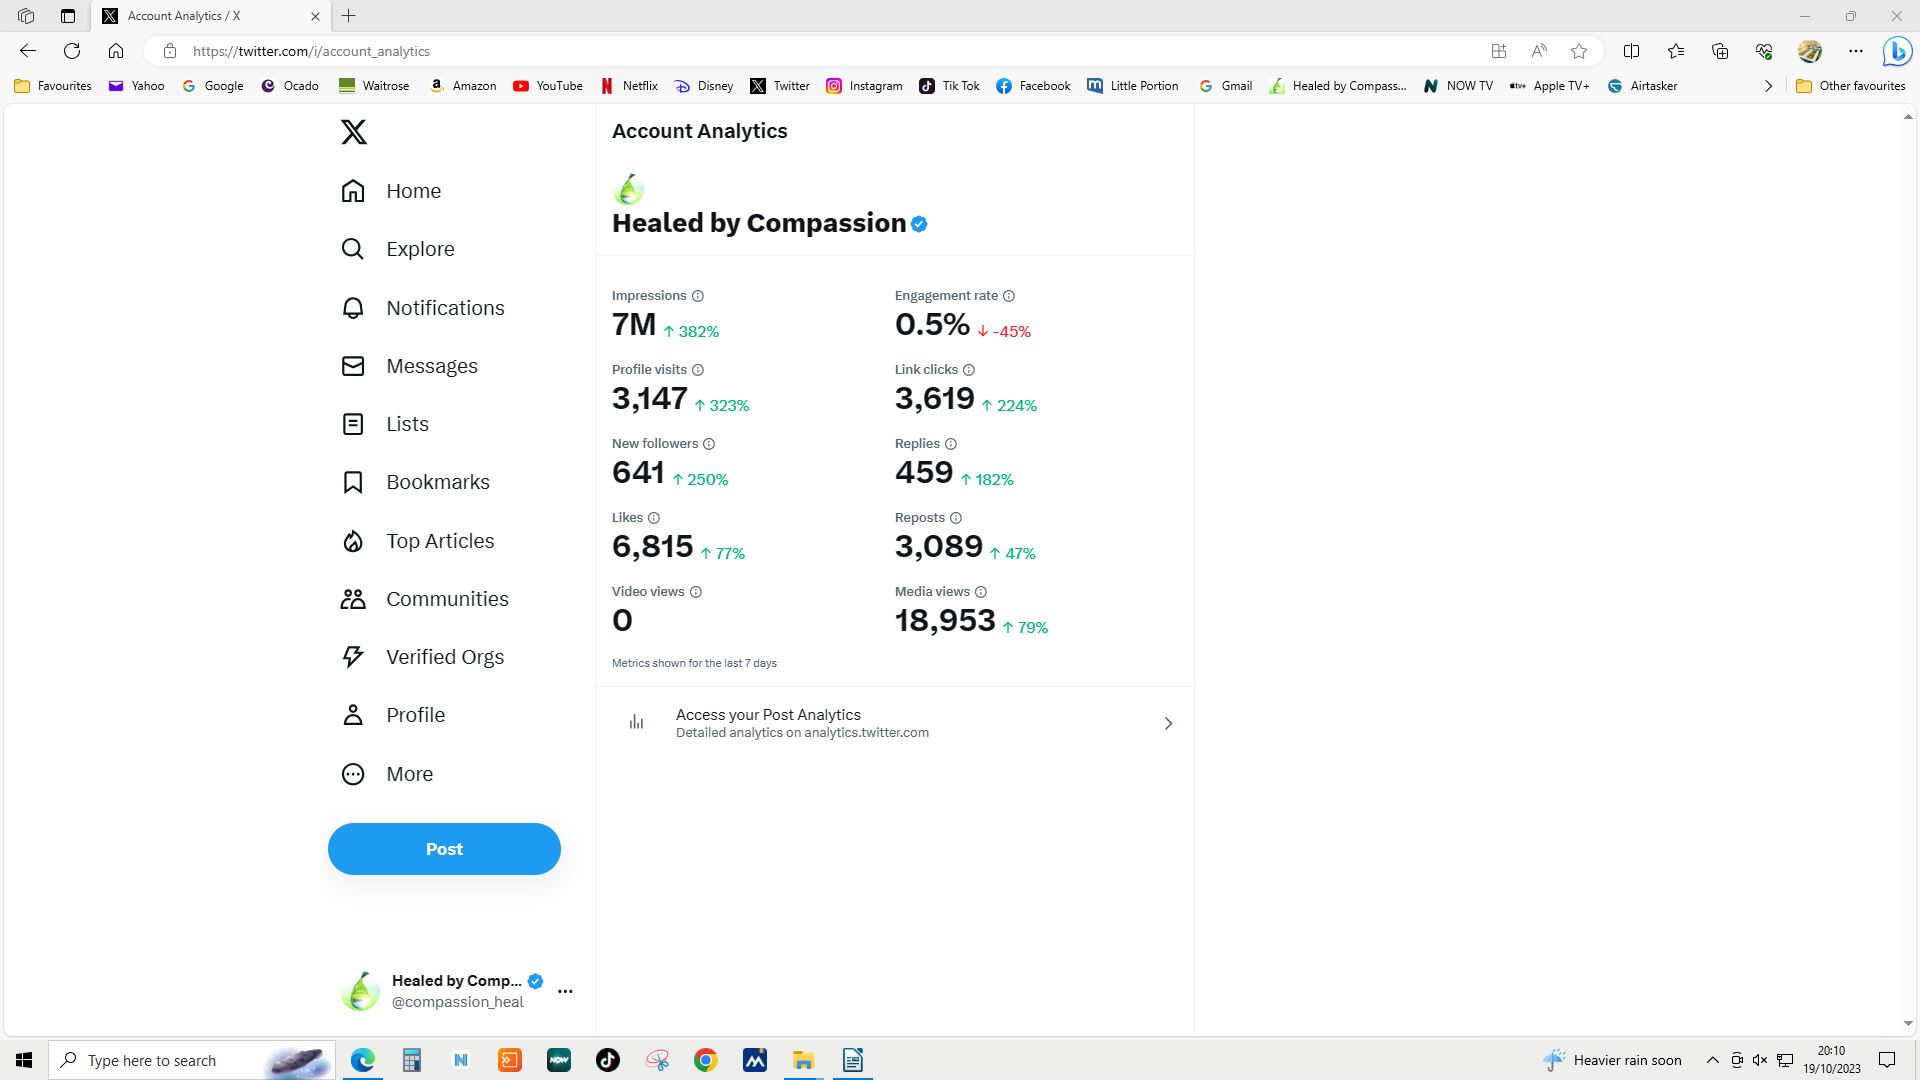Screen dimensions: 1920x1080
Task: Show info for Media views metric
Action: click(x=981, y=592)
